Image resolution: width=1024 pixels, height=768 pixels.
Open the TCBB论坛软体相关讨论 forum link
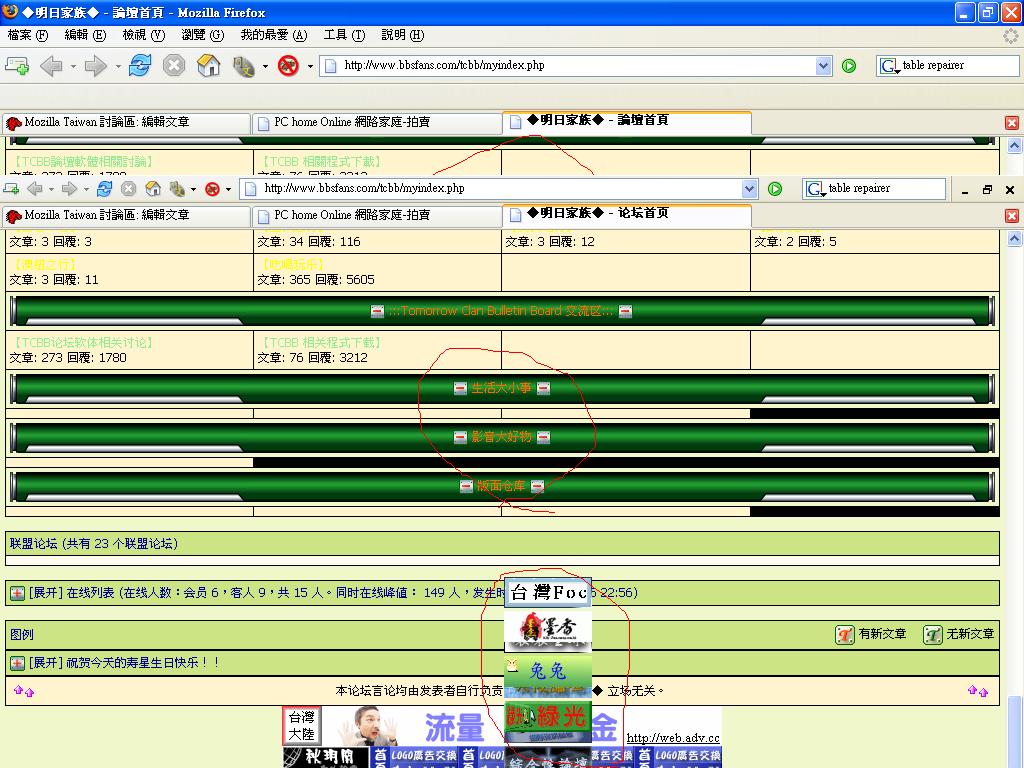pos(82,342)
